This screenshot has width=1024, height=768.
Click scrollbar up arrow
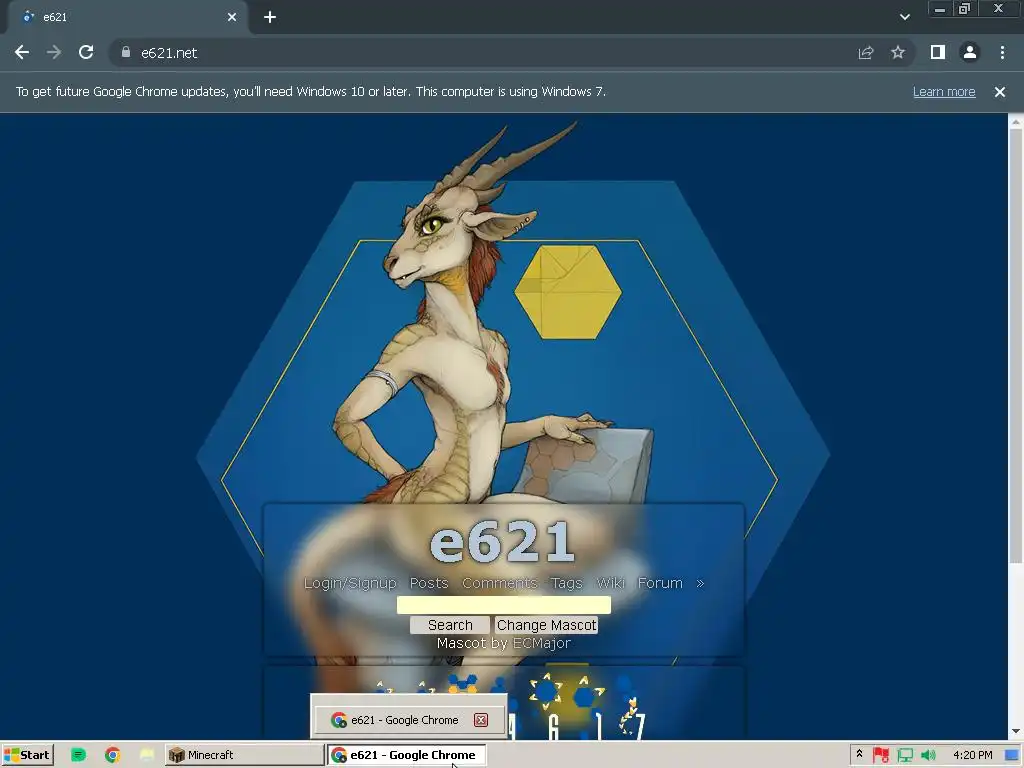1016,121
